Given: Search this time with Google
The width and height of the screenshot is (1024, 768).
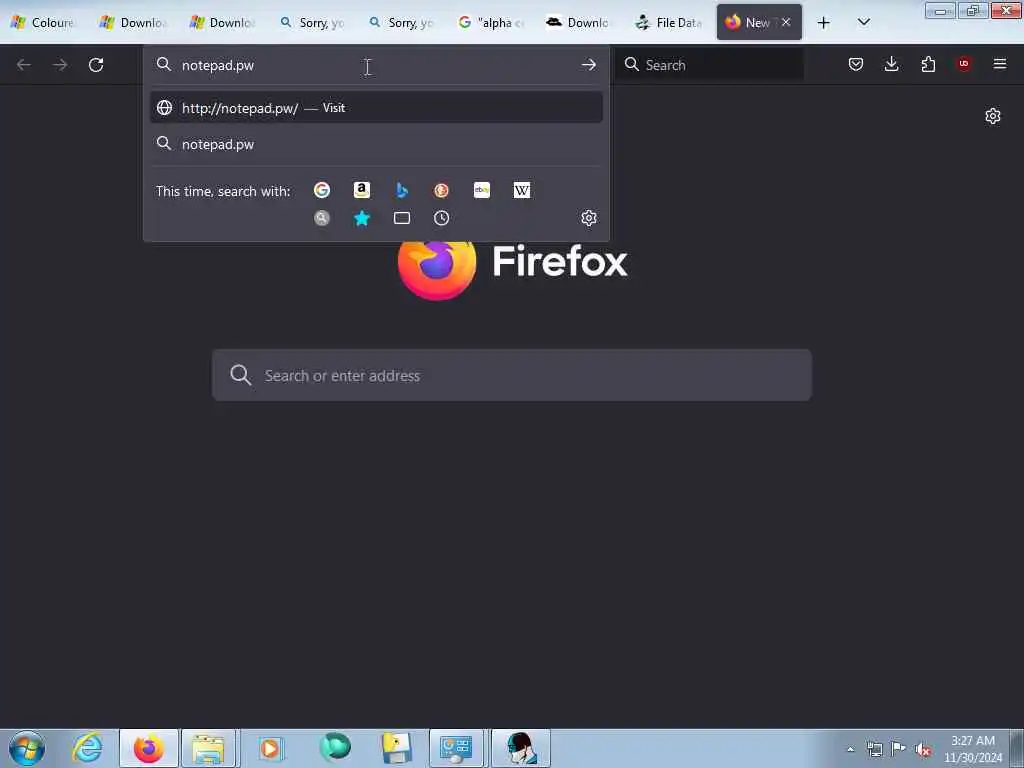Looking at the screenshot, I should click(x=321, y=190).
